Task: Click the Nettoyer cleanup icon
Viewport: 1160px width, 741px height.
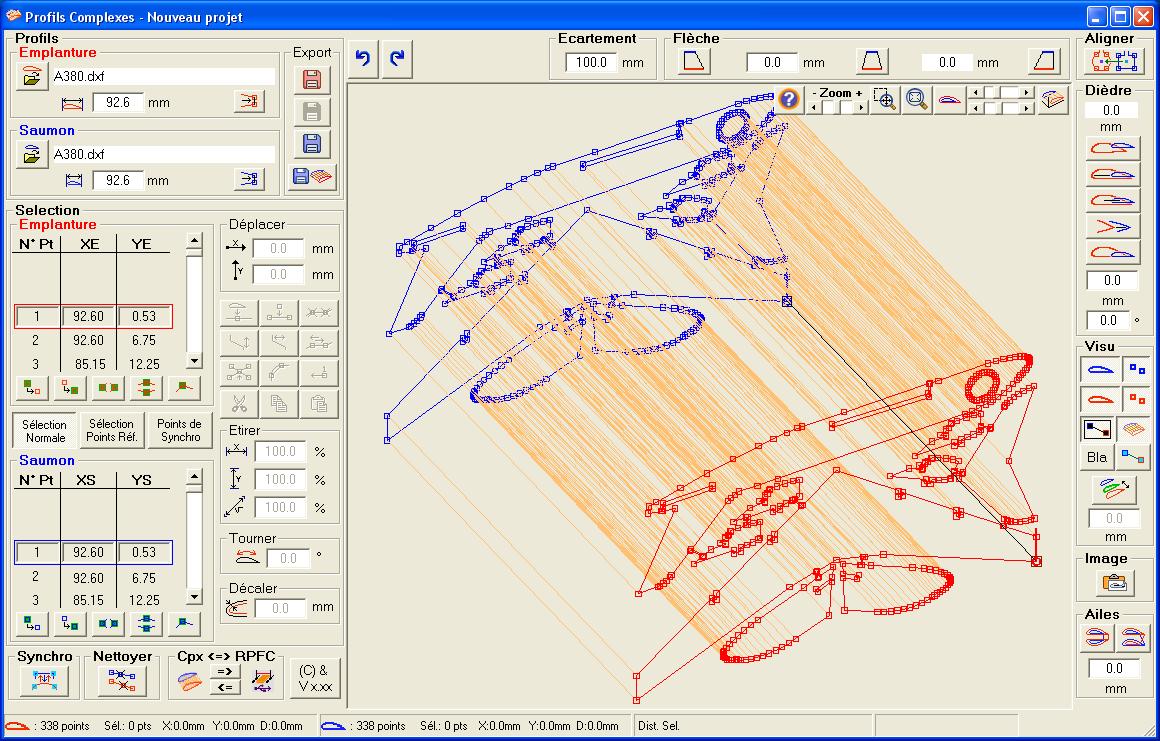Action: point(122,681)
